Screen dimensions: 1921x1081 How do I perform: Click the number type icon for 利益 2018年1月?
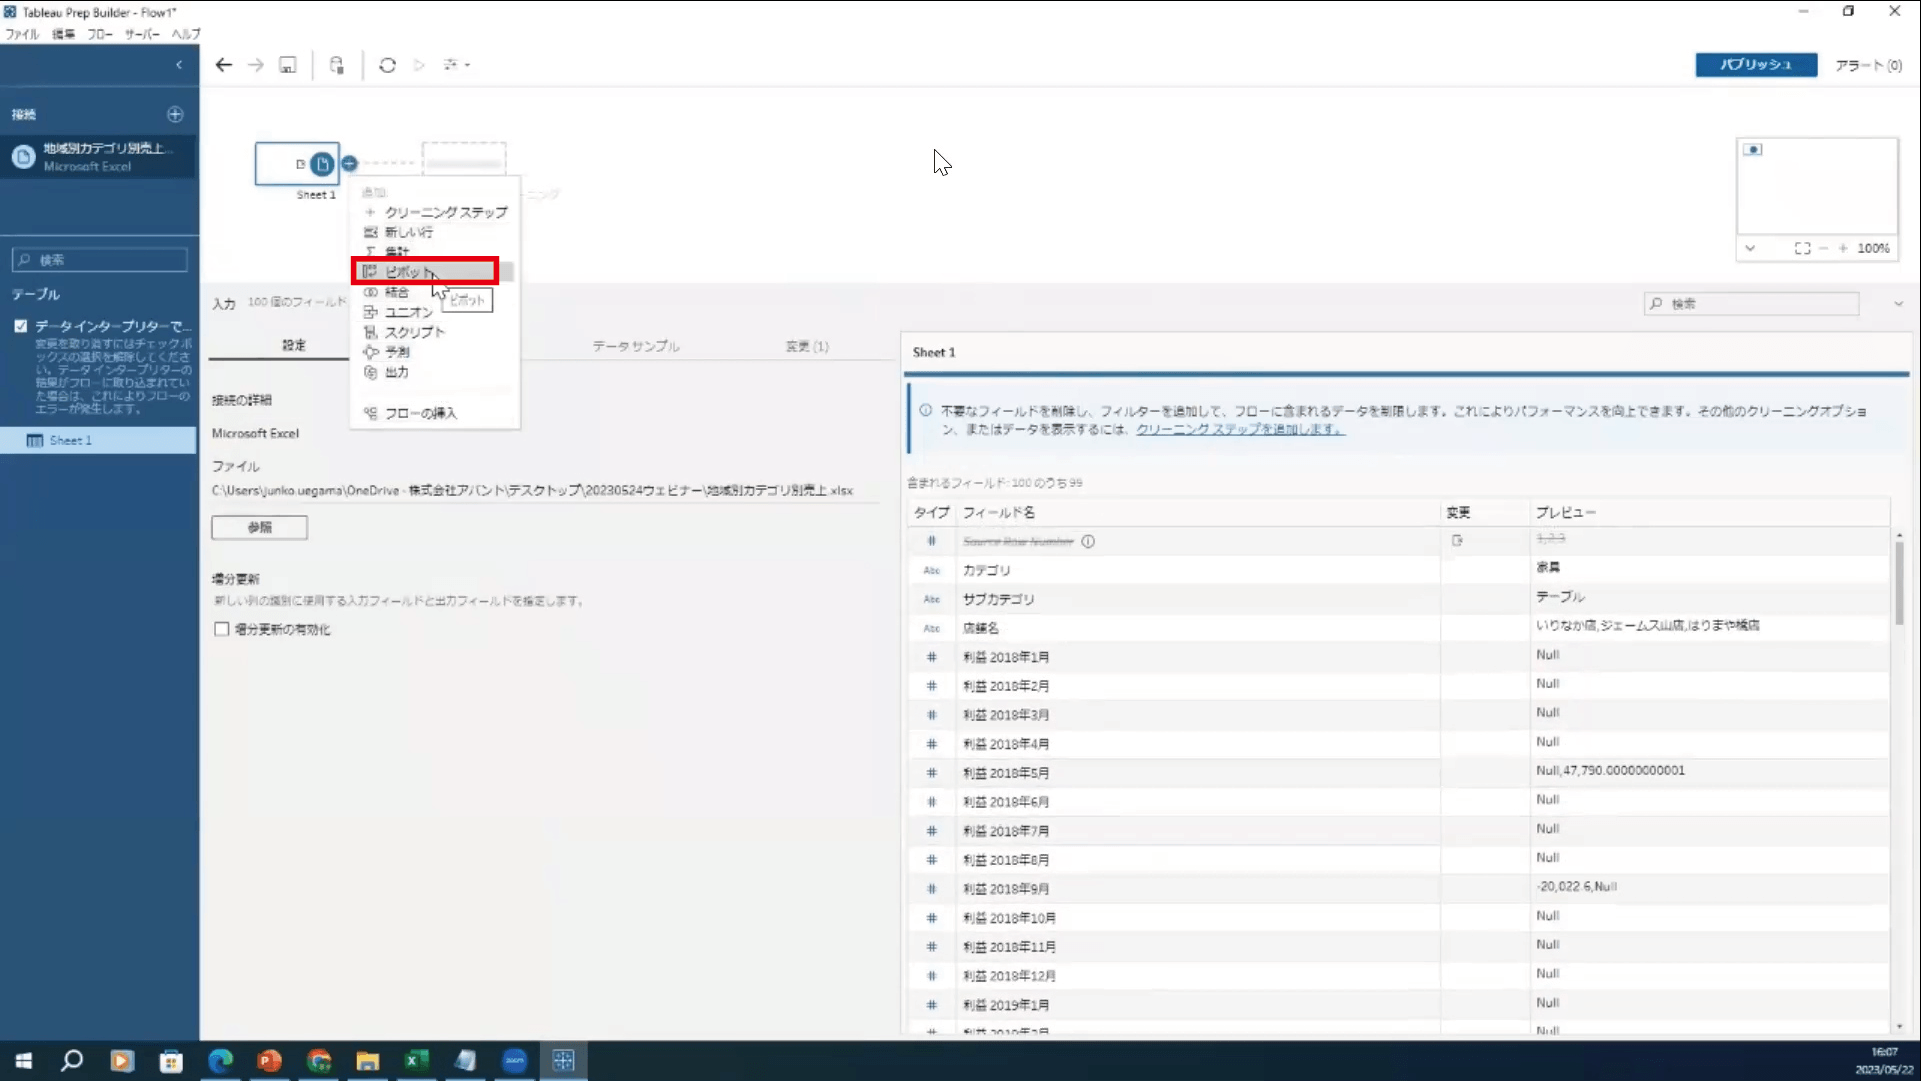pos(932,657)
